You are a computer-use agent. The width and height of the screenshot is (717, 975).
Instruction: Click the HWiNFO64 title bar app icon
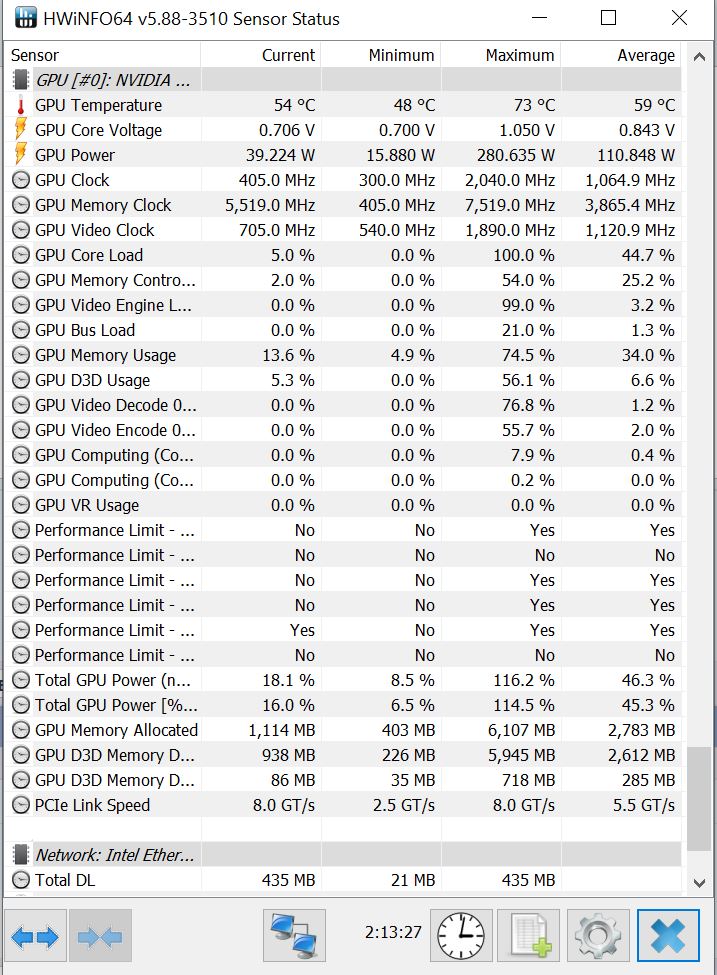[x=22, y=18]
